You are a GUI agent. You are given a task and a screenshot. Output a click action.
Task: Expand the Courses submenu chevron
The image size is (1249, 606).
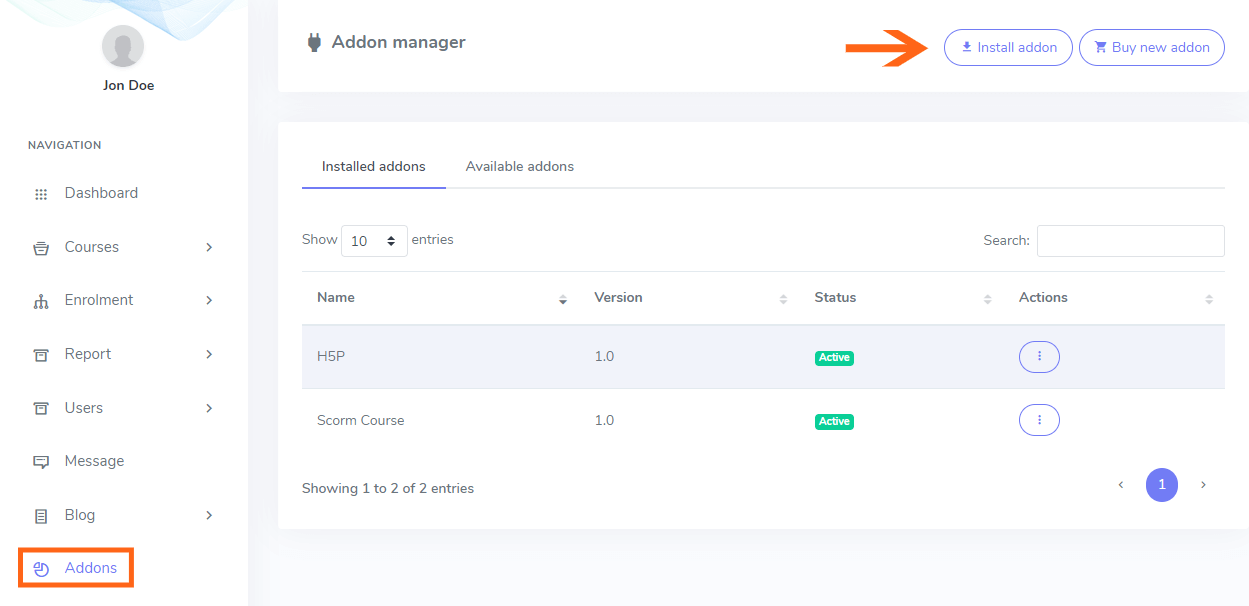pos(209,247)
